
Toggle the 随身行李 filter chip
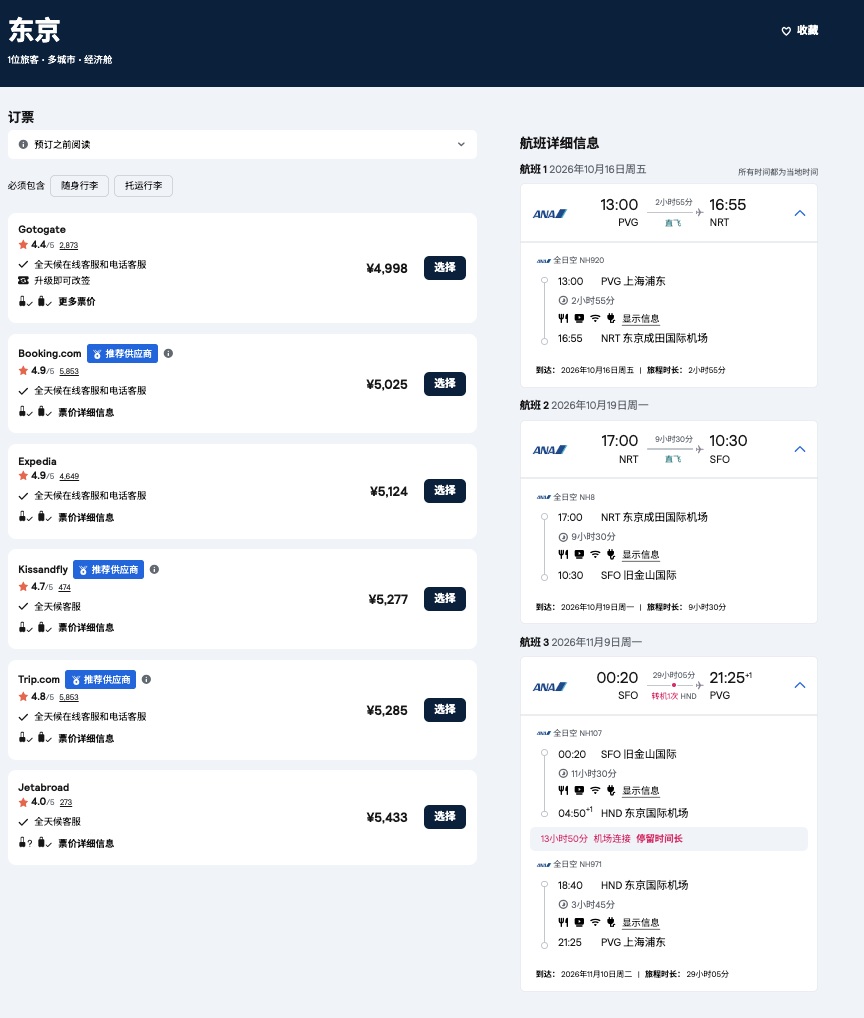(x=79, y=186)
